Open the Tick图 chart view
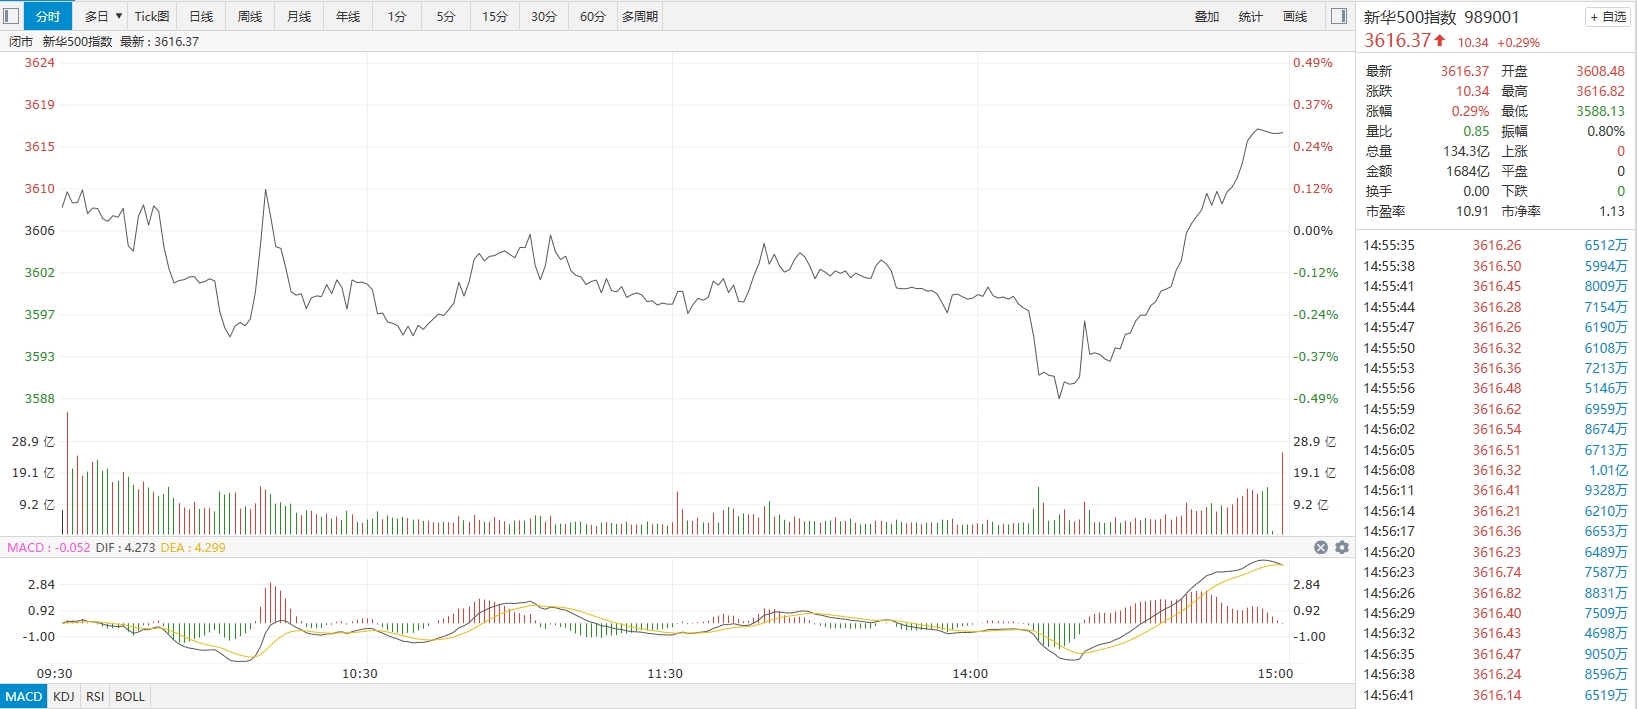 click(152, 16)
